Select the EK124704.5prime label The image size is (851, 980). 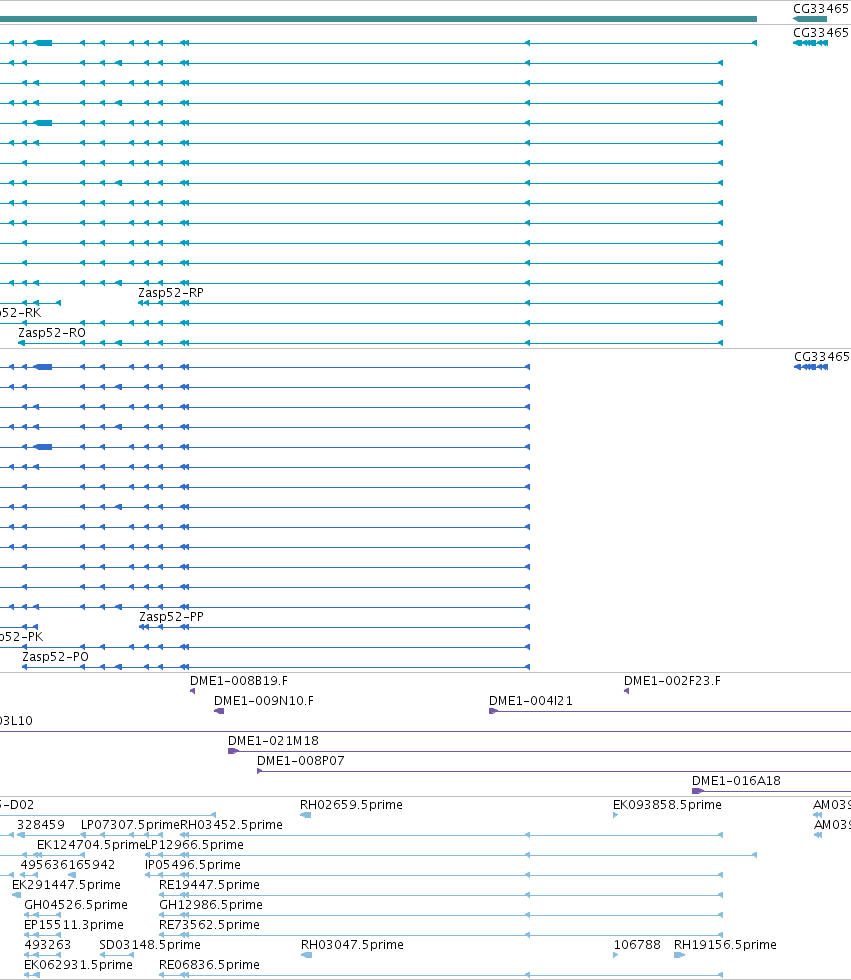tap(91, 844)
